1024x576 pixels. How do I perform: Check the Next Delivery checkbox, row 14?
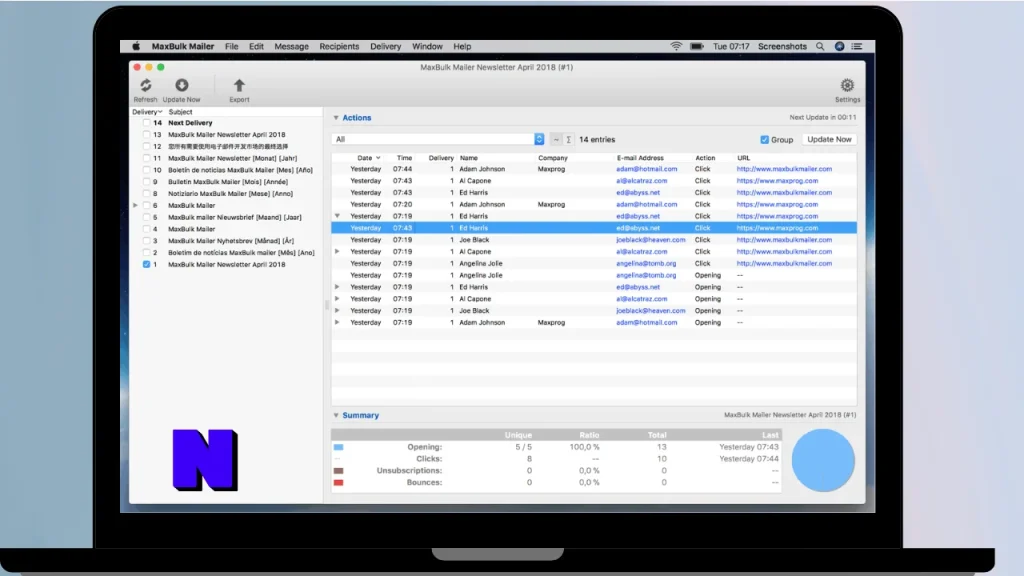point(146,123)
